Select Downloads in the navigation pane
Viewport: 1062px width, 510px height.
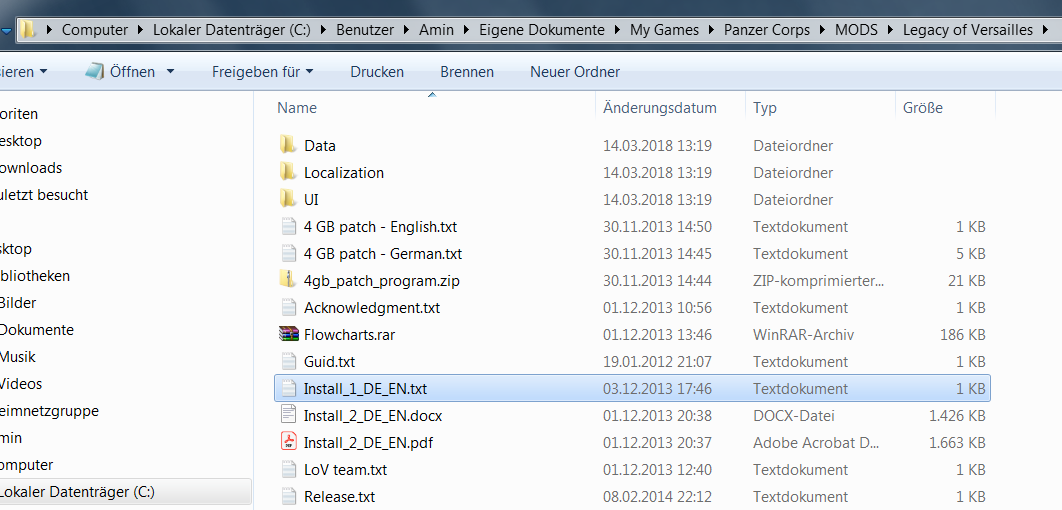[31, 168]
